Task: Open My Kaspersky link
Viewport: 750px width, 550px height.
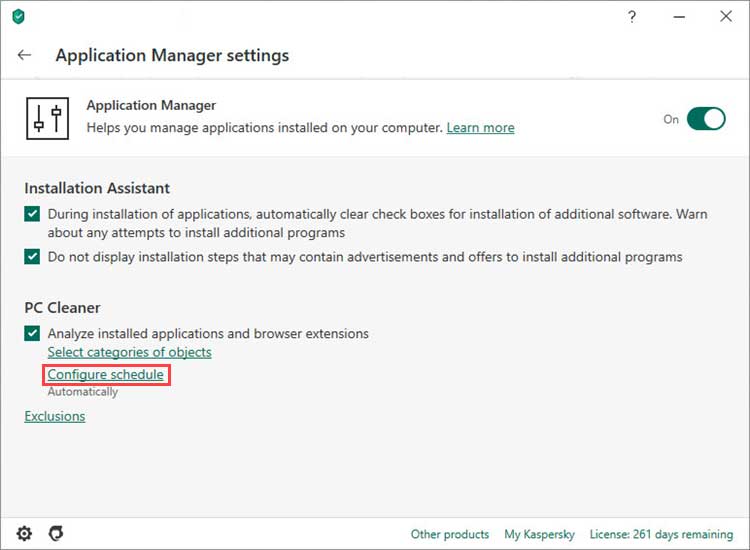Action: [540, 534]
